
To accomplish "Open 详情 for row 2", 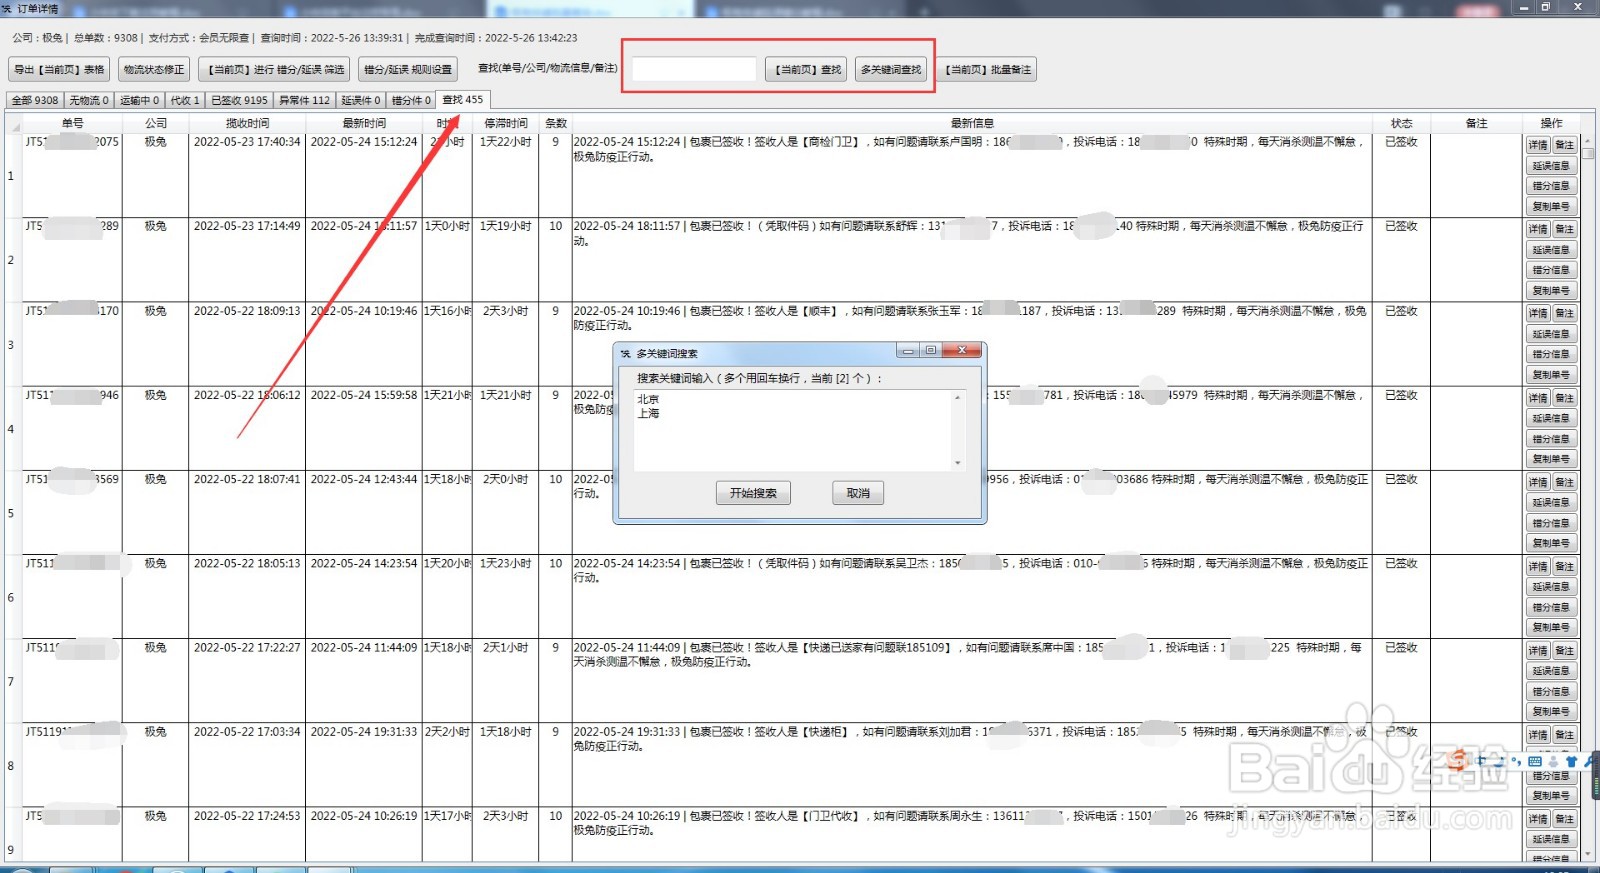I will pos(1538,229).
